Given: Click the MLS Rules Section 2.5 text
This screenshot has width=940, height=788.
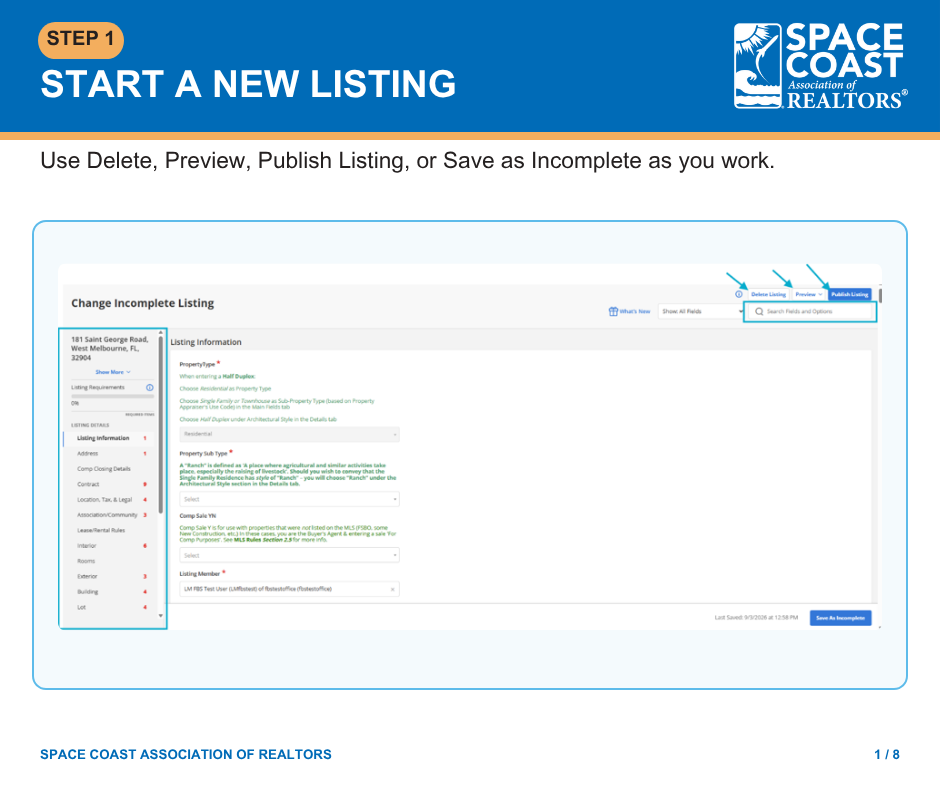Looking at the screenshot, I should click(263, 540).
